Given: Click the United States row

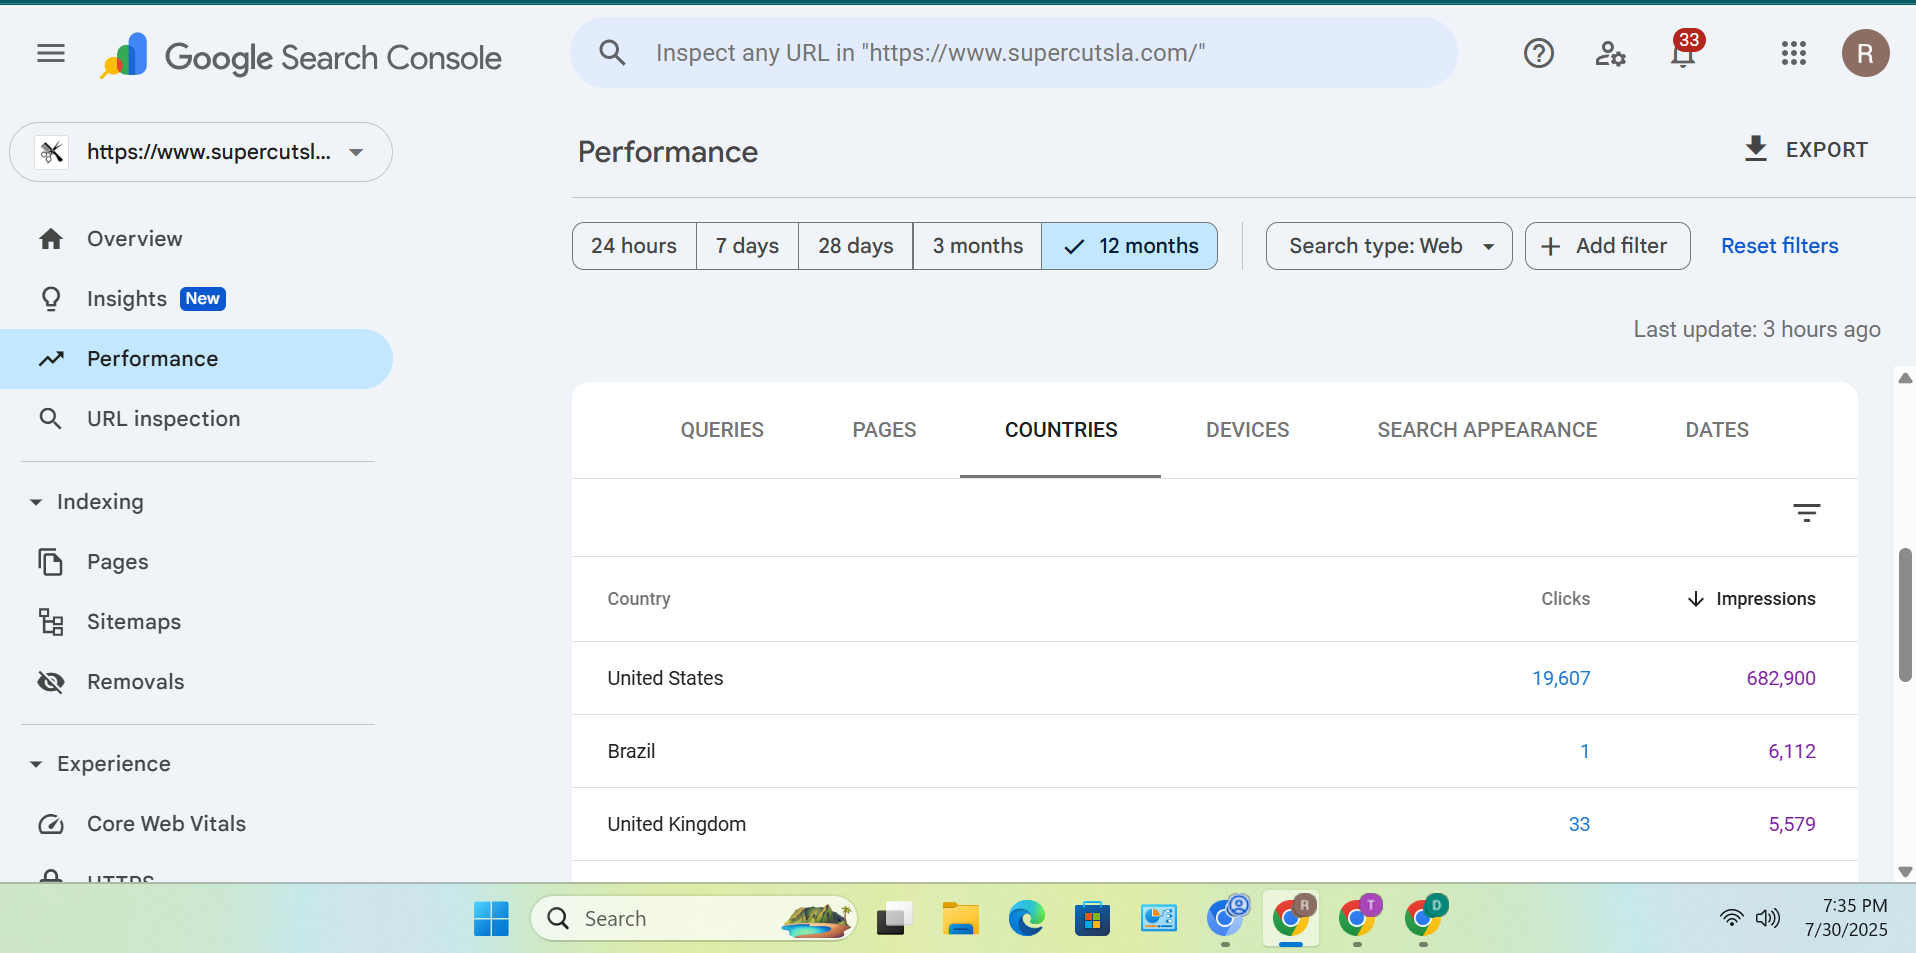Looking at the screenshot, I should click(x=1214, y=678).
